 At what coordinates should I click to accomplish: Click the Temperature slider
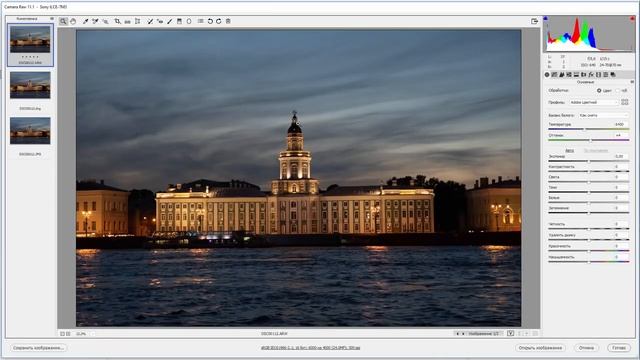589,129
